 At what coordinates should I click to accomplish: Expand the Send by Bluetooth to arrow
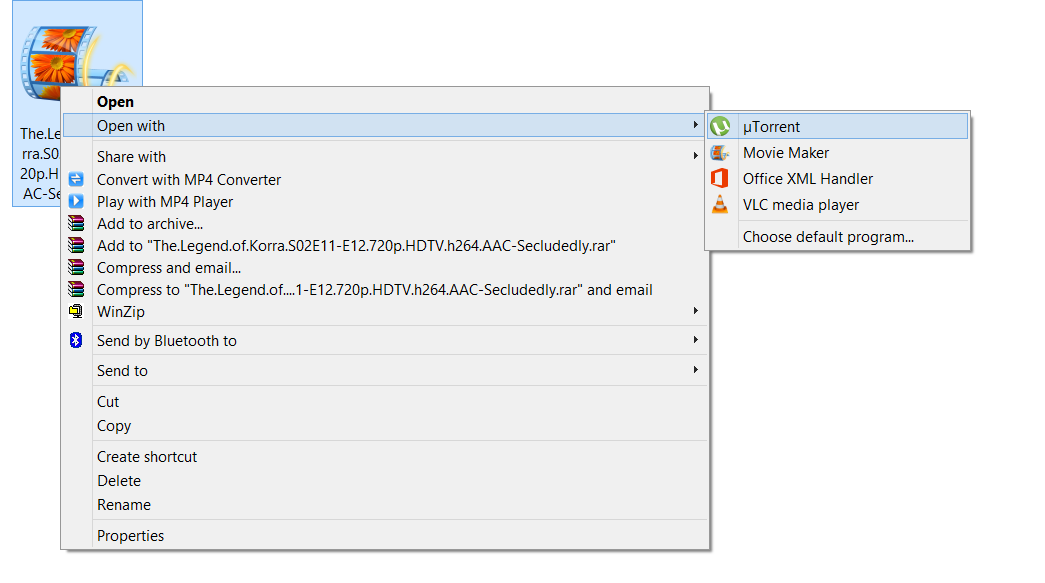695,340
